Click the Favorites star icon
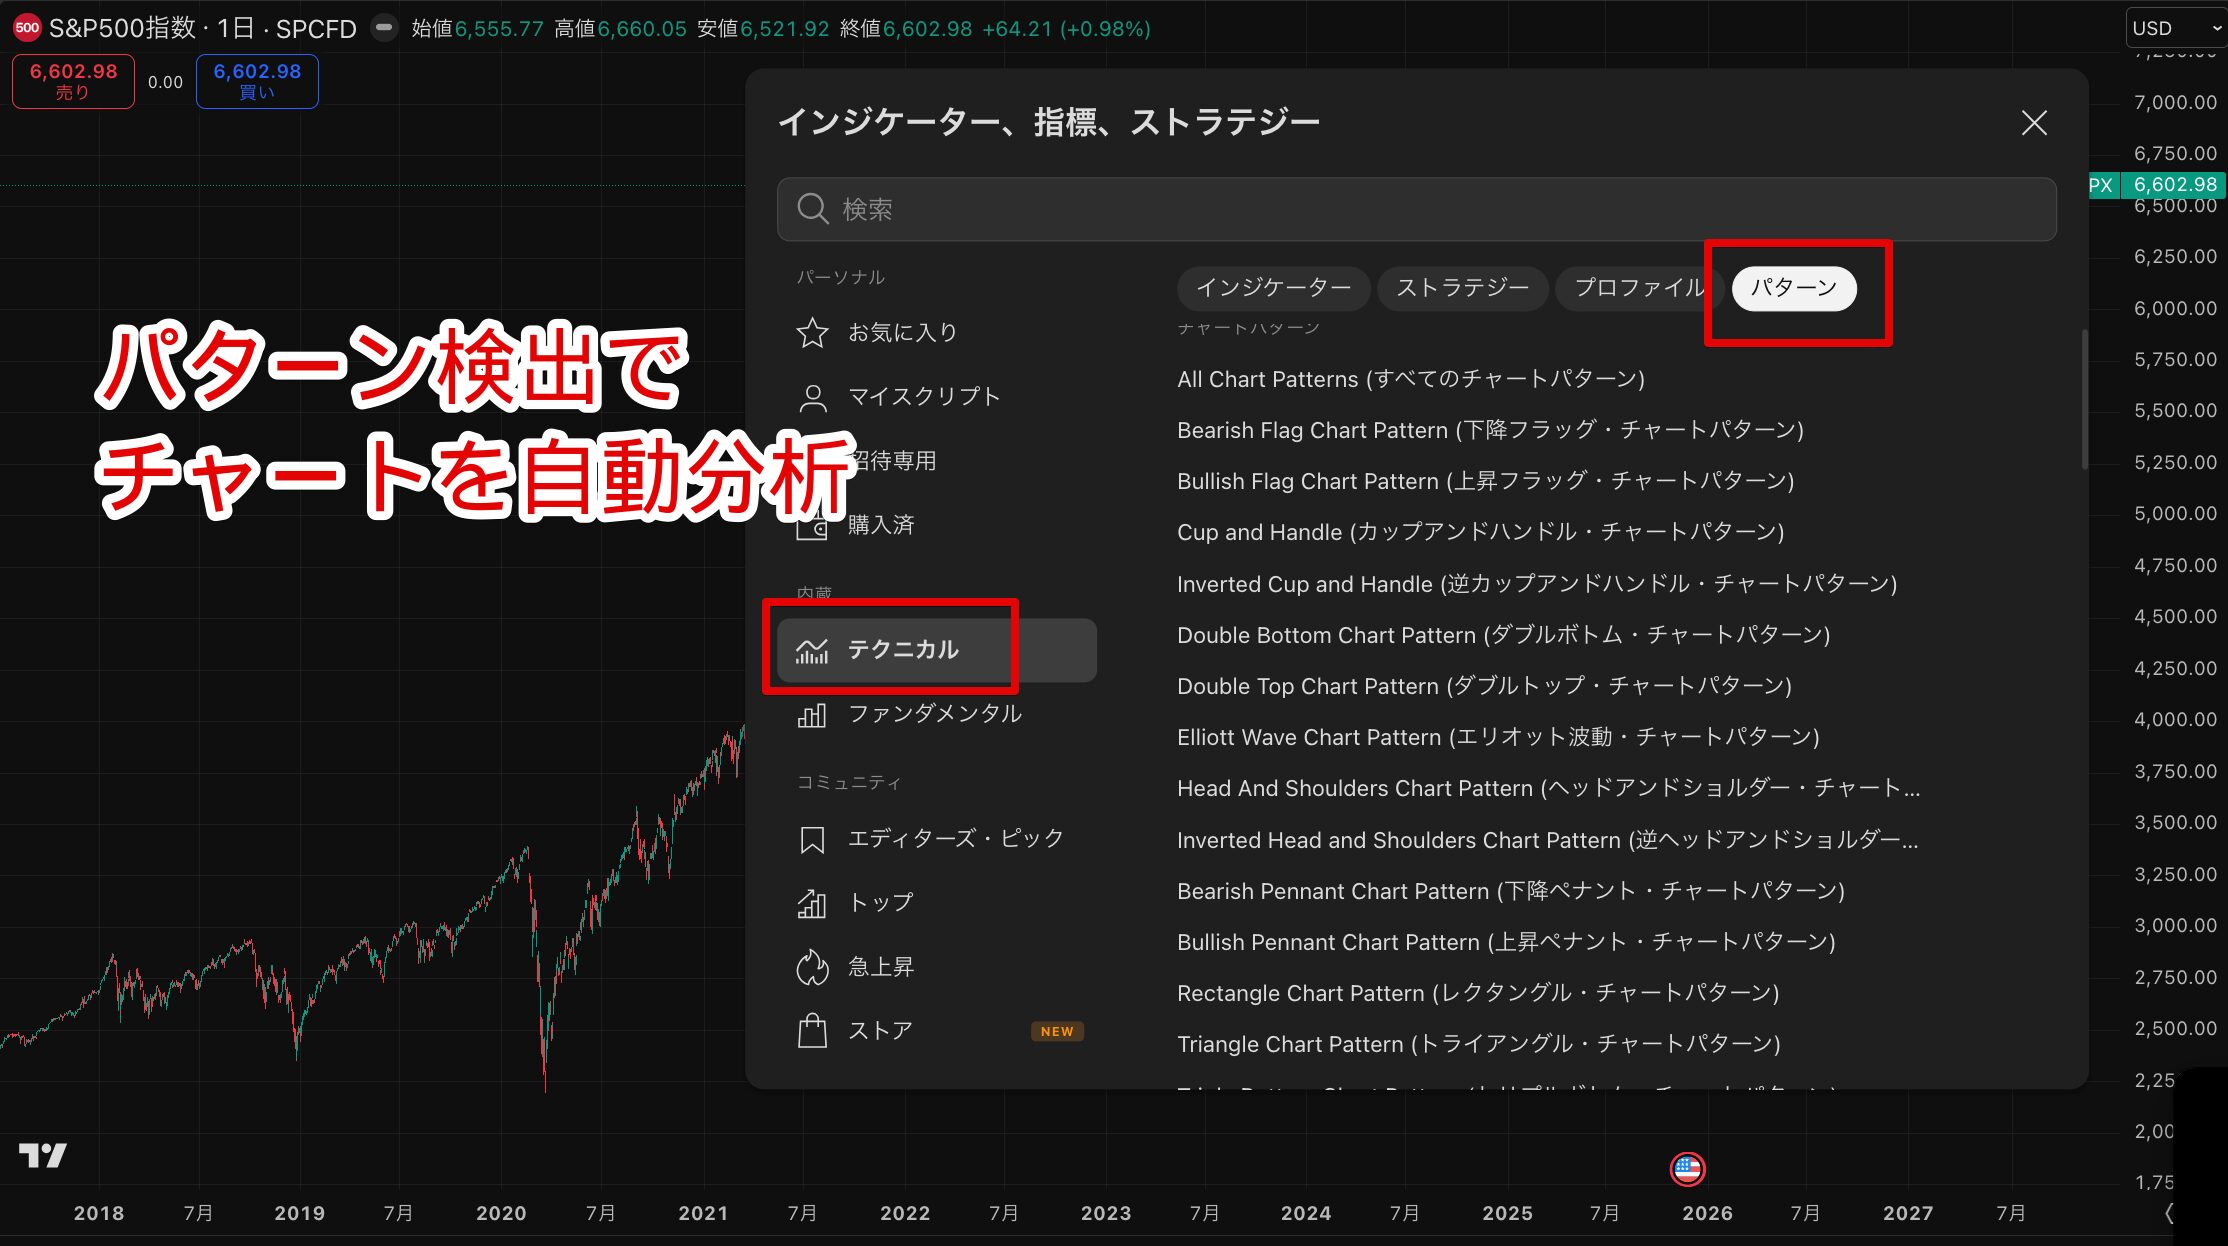This screenshot has width=2228, height=1246. point(812,333)
